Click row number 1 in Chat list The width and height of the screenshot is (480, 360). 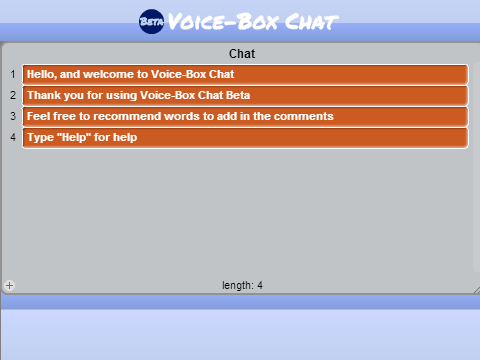point(13,74)
